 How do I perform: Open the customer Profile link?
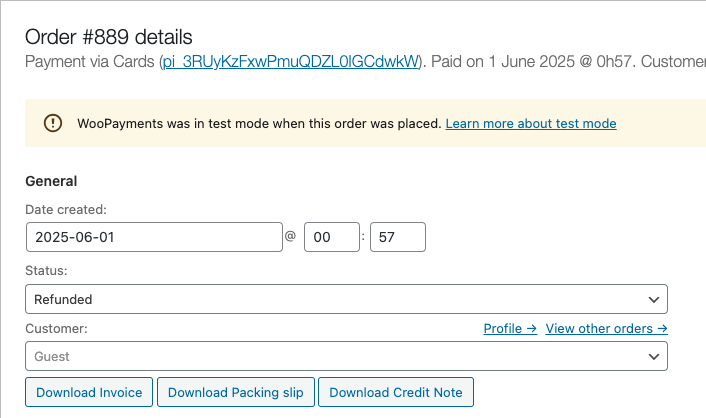pyautogui.click(x=510, y=328)
